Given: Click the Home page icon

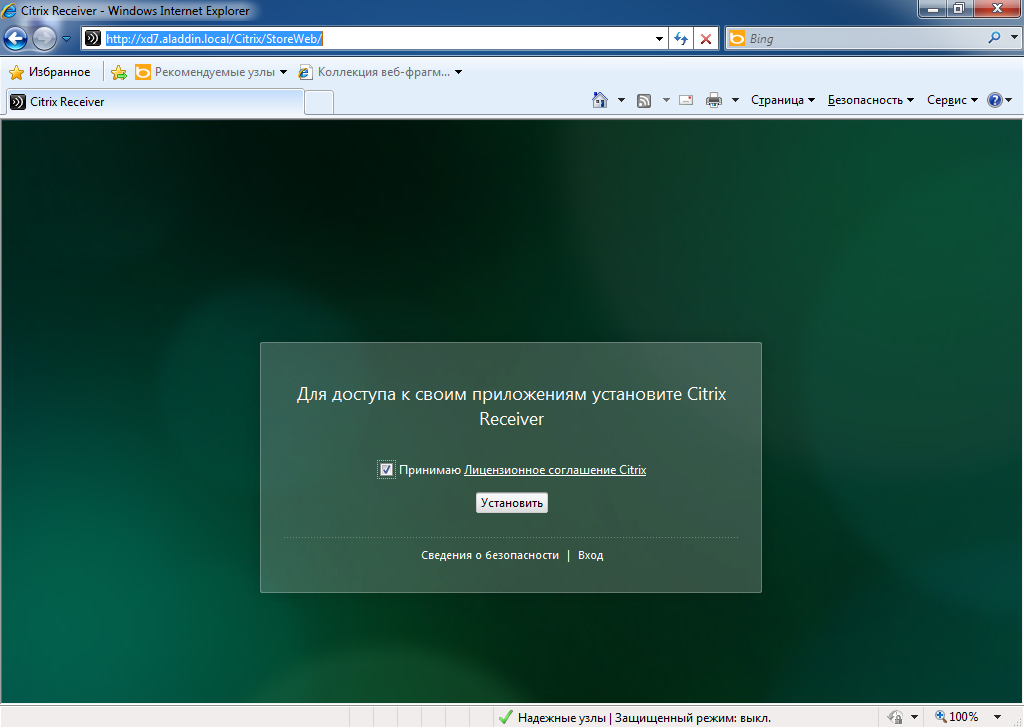Looking at the screenshot, I should (600, 100).
